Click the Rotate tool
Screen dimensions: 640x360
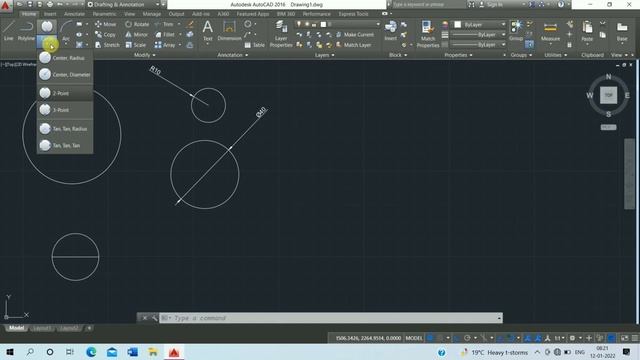click(x=137, y=24)
